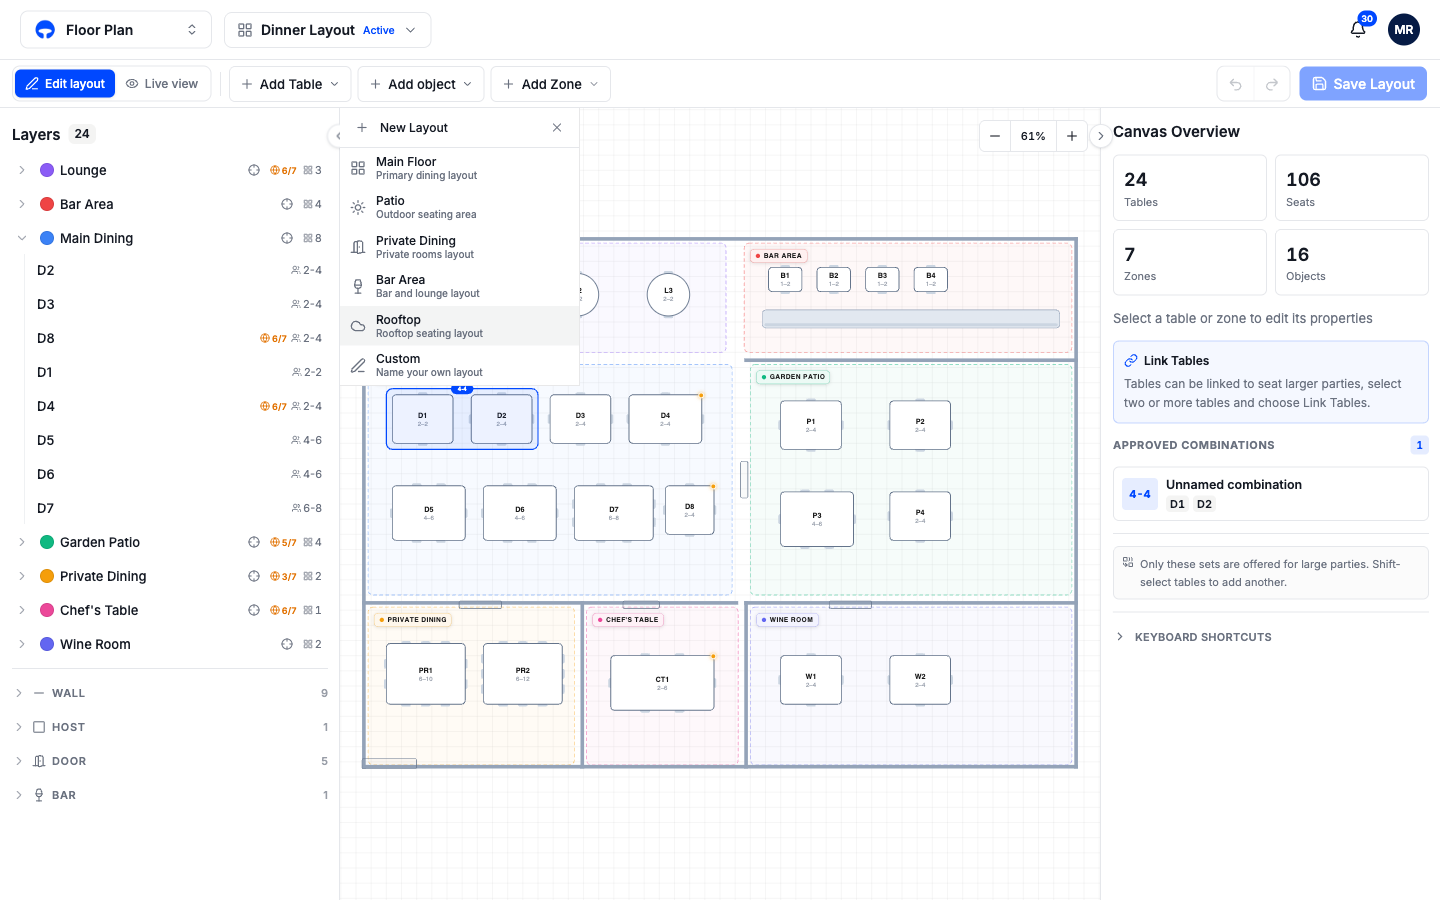Click the Rooftop cloud icon
Viewport: 1440px width, 900px height.
tap(358, 326)
